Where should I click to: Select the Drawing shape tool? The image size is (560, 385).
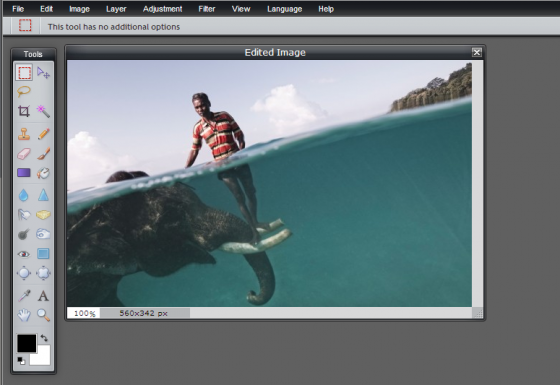click(43, 254)
